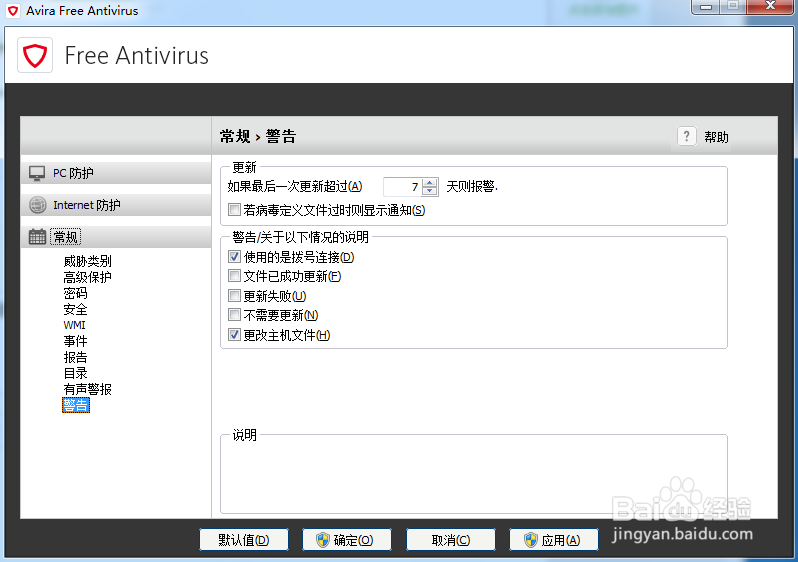Image resolution: width=798 pixels, height=562 pixels.
Task: Click the small Avira icon in title bar
Action: pyautogui.click(x=13, y=10)
